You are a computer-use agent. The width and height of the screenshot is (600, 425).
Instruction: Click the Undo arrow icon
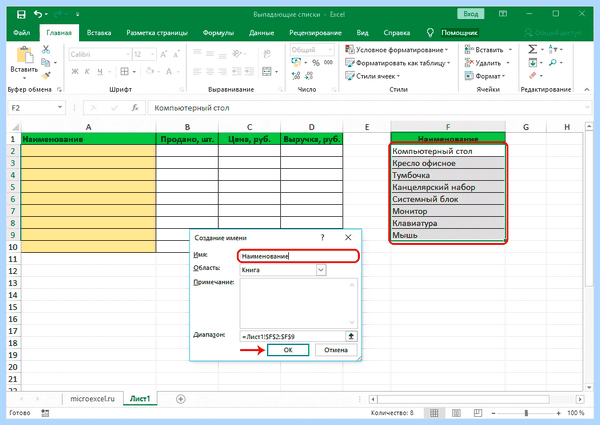point(38,15)
